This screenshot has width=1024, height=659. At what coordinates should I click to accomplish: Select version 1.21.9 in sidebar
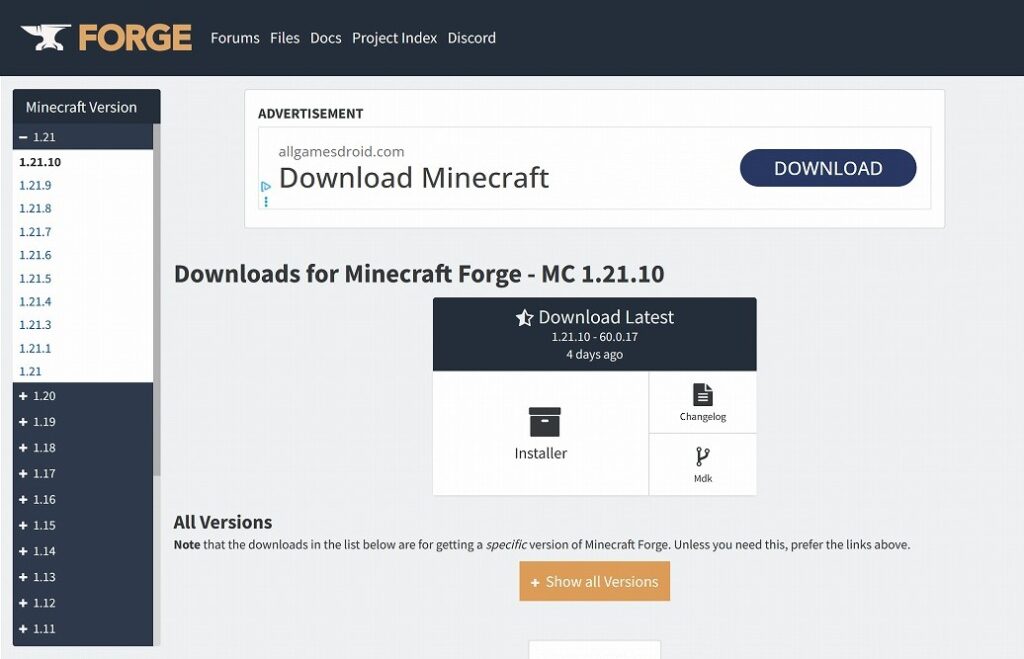pos(35,185)
